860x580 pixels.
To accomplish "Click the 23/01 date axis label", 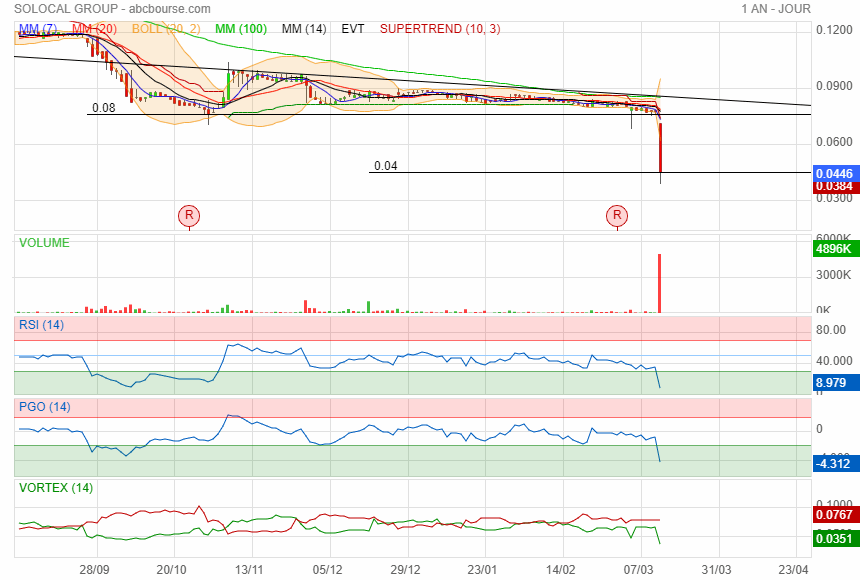I will 483,570.
